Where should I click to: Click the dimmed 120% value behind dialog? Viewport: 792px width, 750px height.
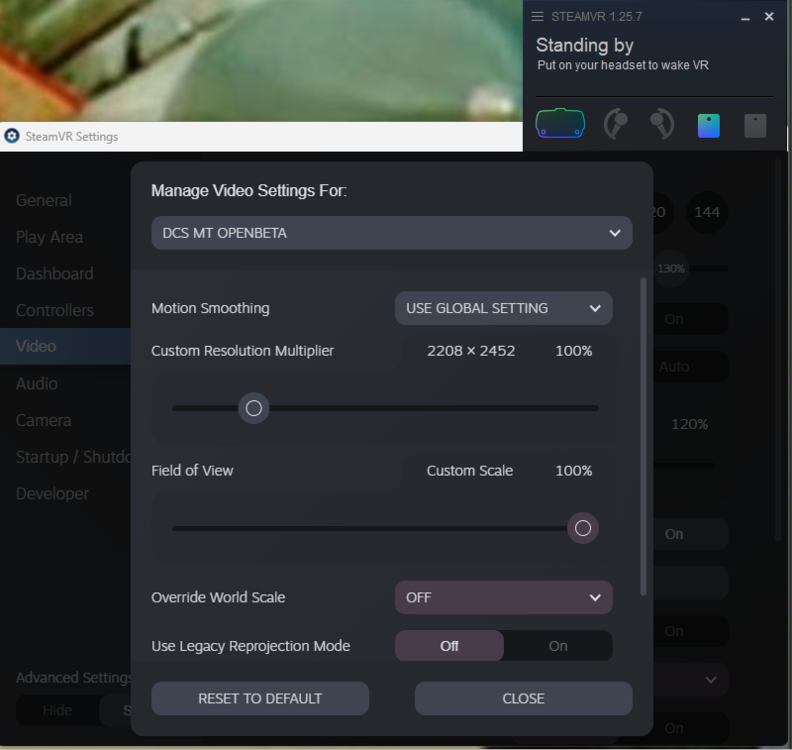coord(689,424)
